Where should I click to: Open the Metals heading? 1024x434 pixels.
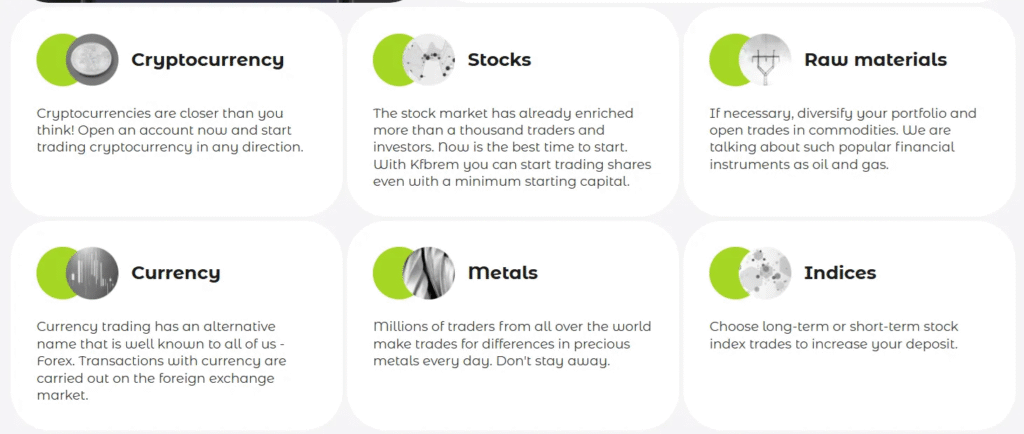click(x=502, y=273)
